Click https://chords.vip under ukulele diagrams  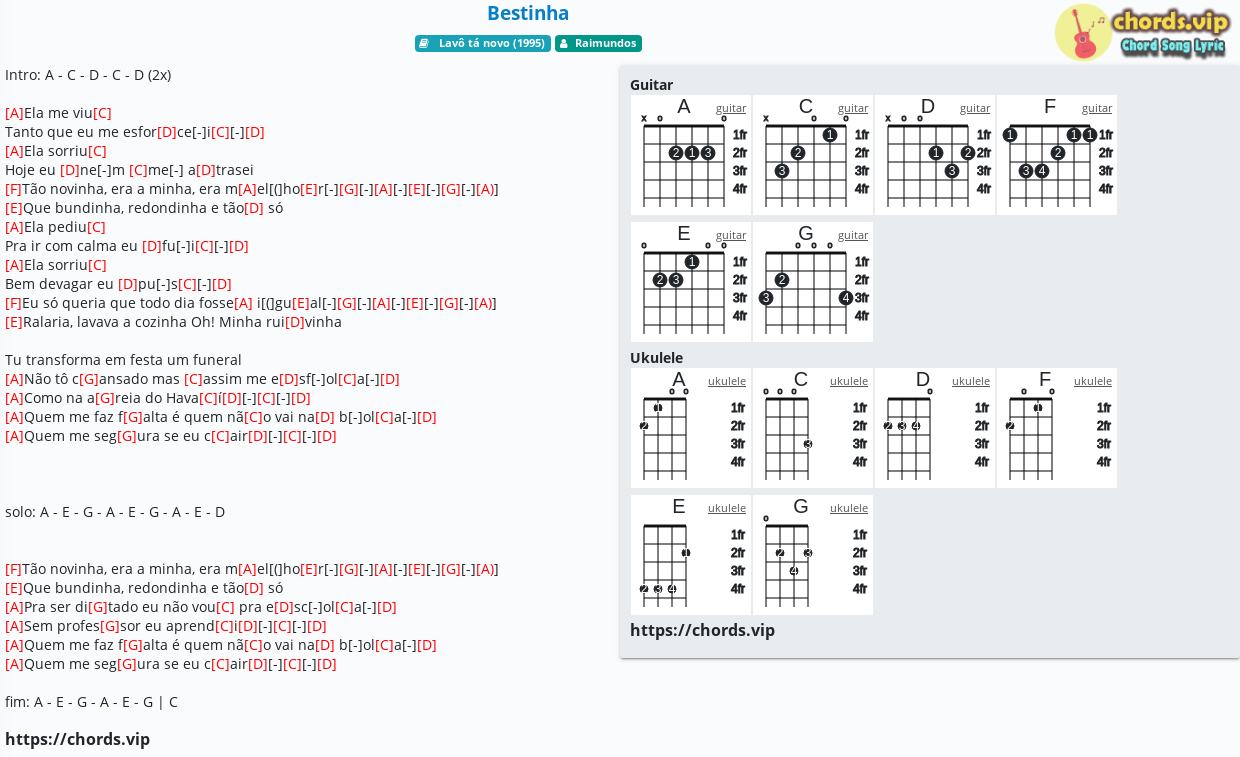(x=702, y=630)
